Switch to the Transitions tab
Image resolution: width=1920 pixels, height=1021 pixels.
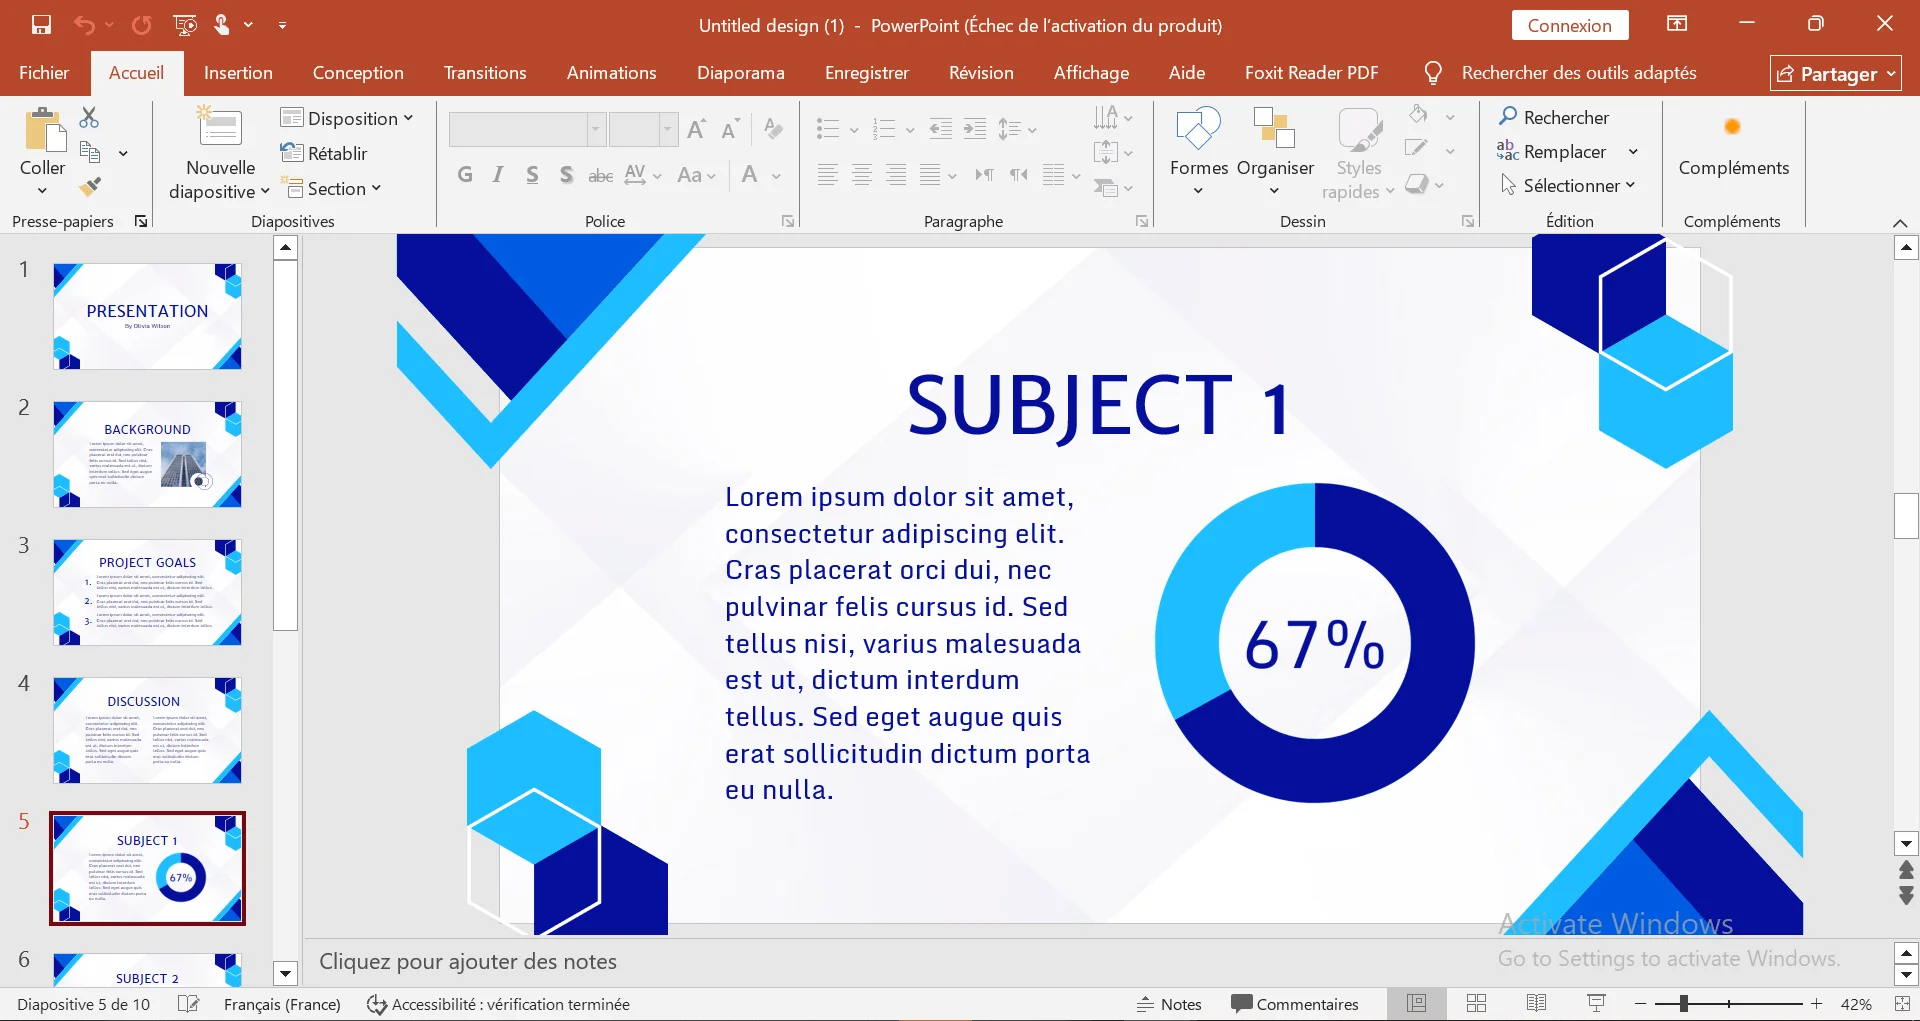coord(485,73)
